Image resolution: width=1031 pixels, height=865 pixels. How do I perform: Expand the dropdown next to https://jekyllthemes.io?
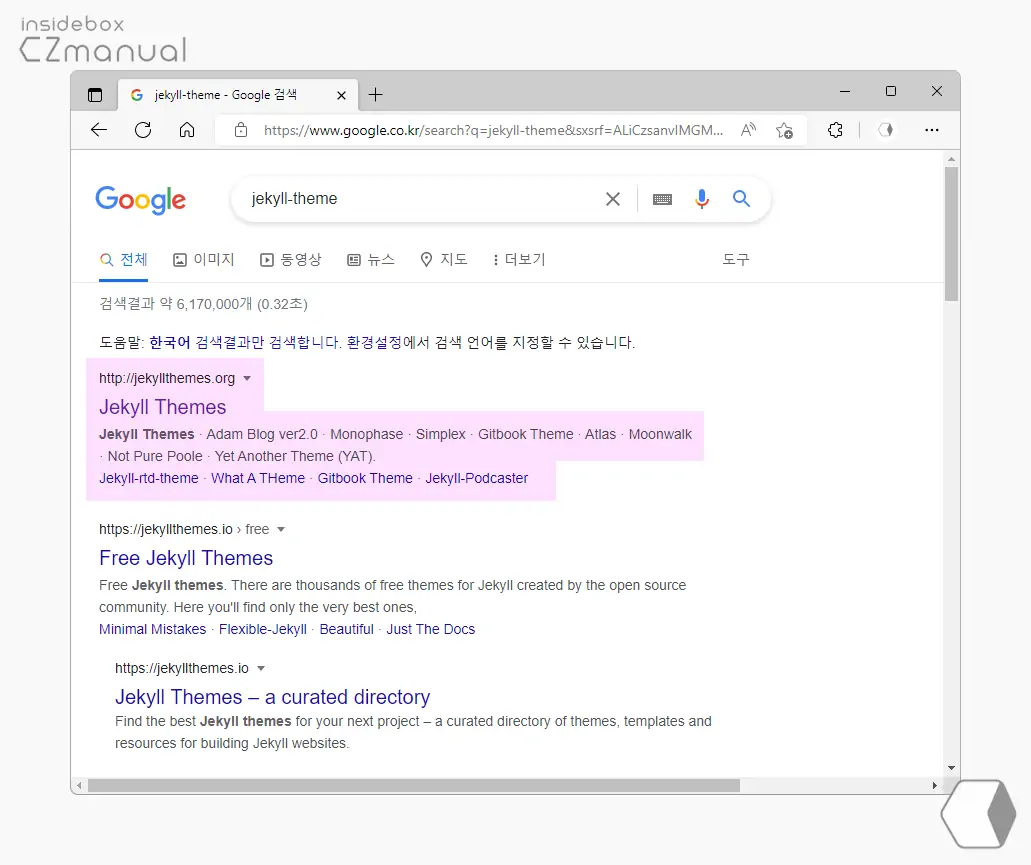click(x=260, y=668)
